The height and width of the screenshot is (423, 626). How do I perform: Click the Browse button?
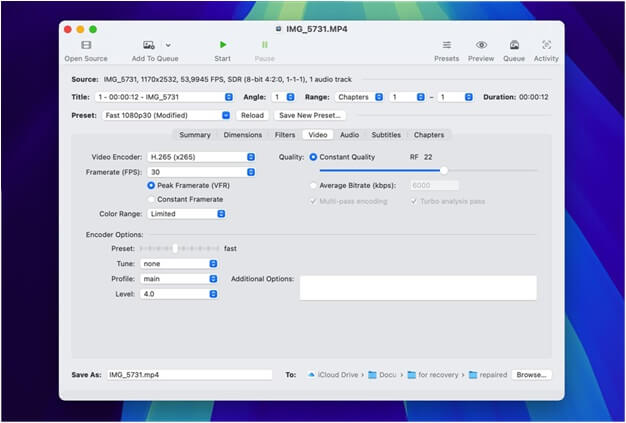tap(531, 375)
